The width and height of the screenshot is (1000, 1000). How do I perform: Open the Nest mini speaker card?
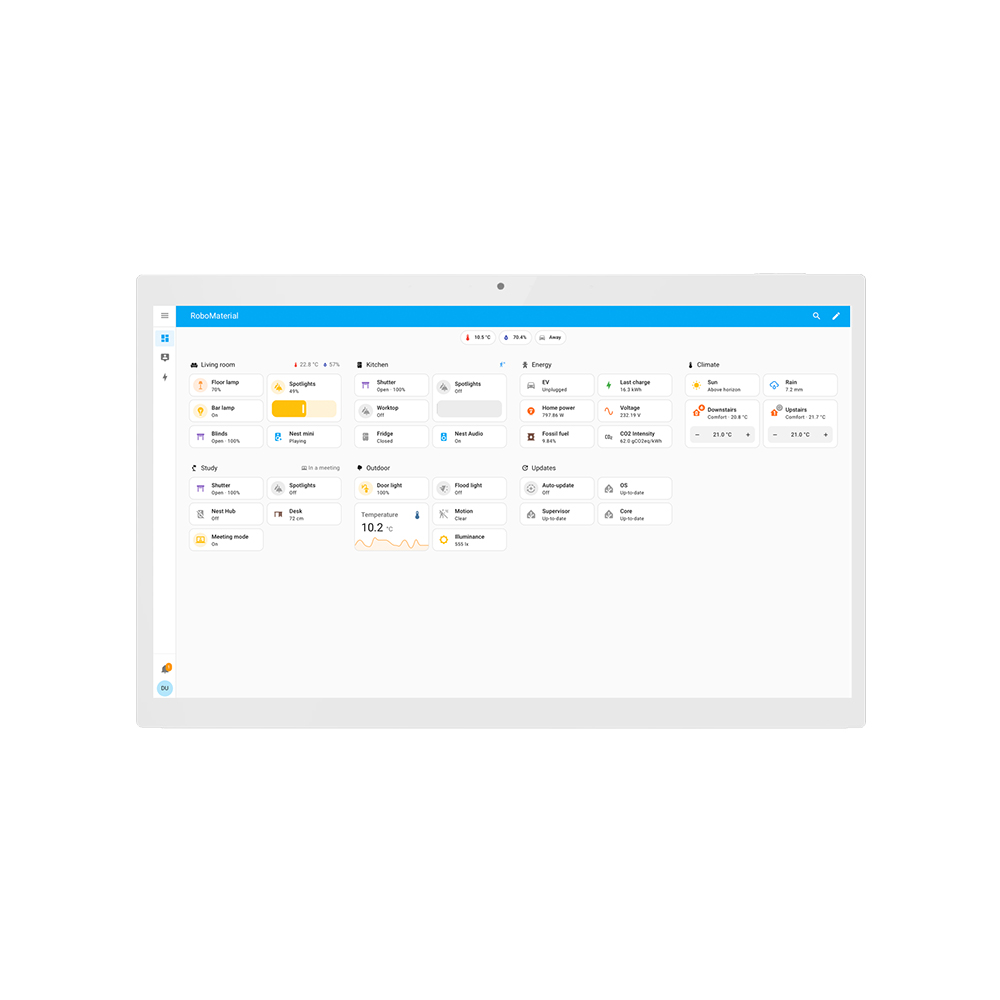coord(304,437)
